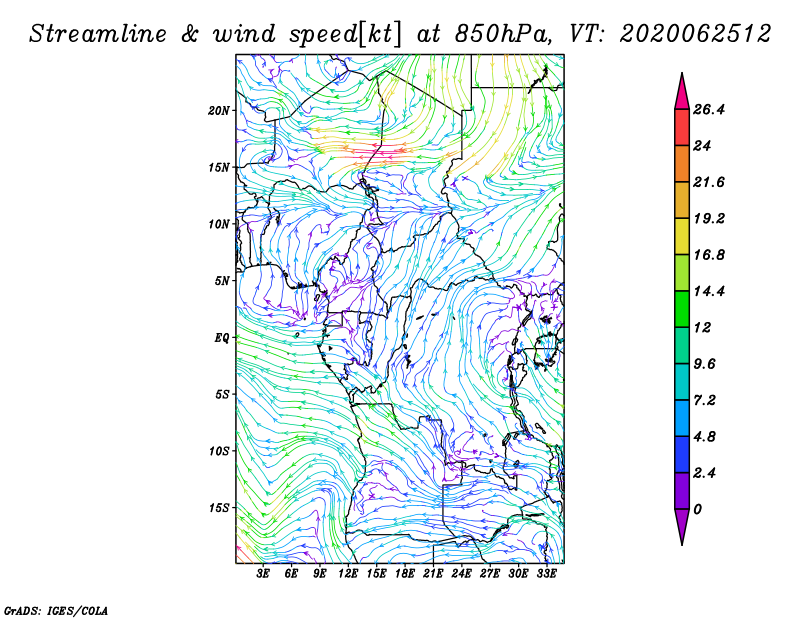The image size is (800, 618).
Task: Click the 3E longitude axis label
Action: click(x=263, y=574)
